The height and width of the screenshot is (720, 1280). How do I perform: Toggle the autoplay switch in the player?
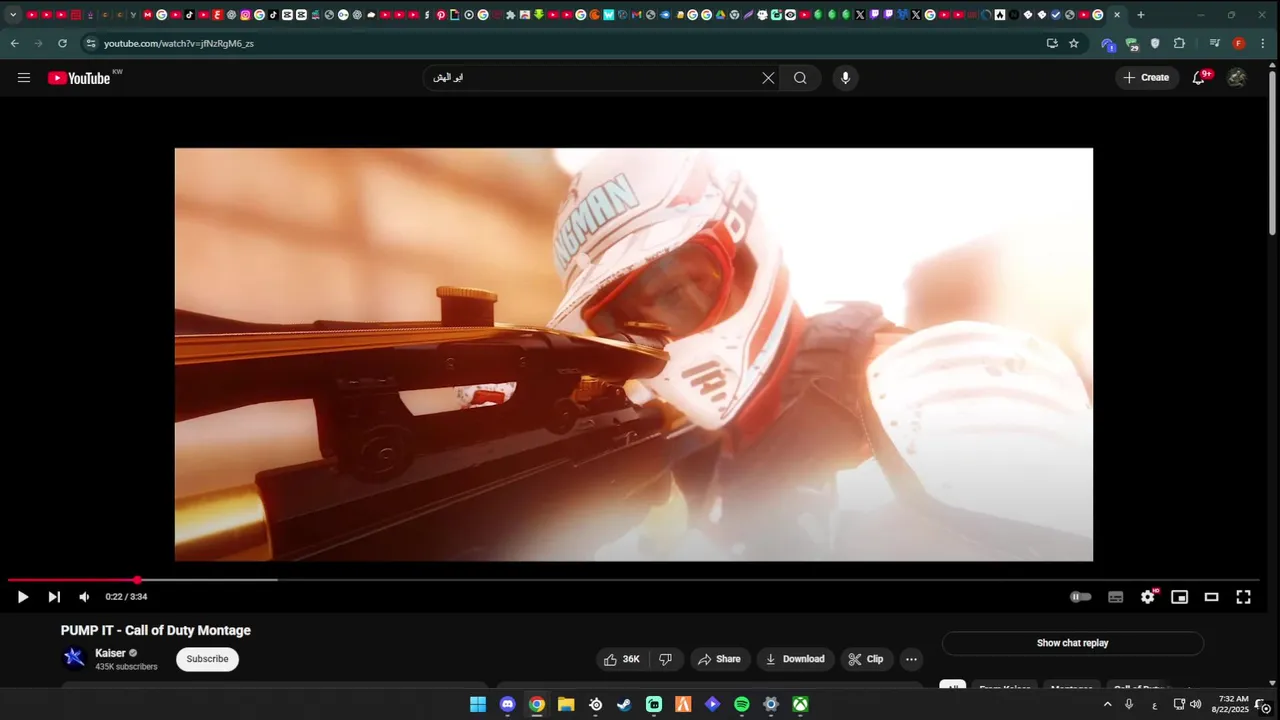(1081, 597)
